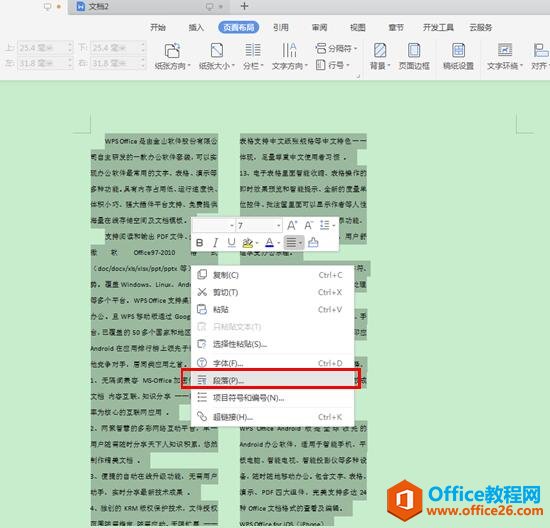Screen dimensions: 550x528
Task: Open the 行号 line numbers menu
Action: pyautogui.click(x=333, y=65)
